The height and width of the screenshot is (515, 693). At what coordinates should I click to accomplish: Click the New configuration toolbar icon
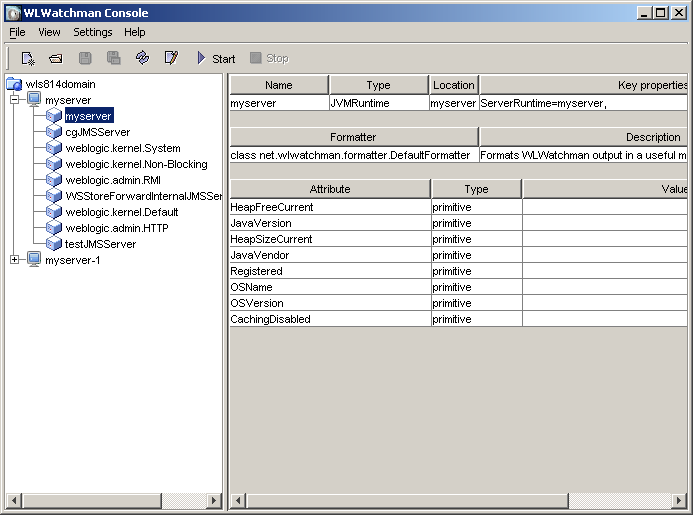[28, 59]
